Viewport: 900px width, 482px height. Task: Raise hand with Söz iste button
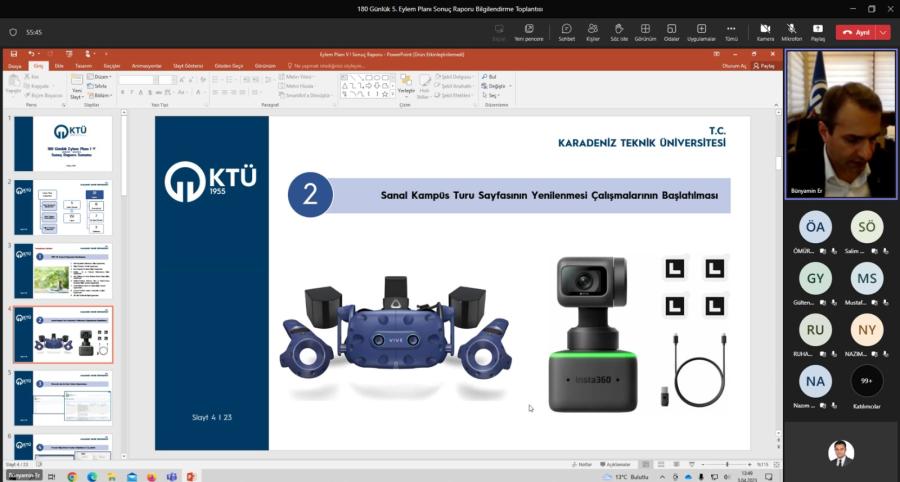click(619, 32)
